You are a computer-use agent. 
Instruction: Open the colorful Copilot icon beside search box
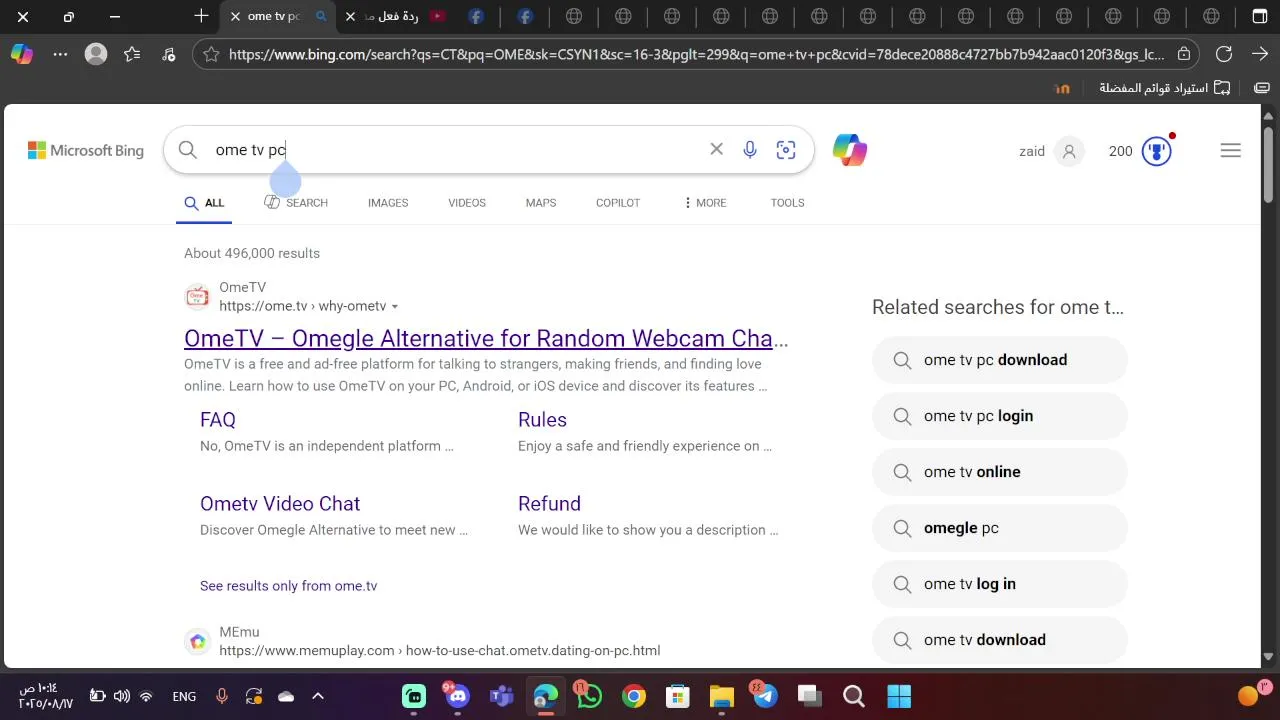850,150
